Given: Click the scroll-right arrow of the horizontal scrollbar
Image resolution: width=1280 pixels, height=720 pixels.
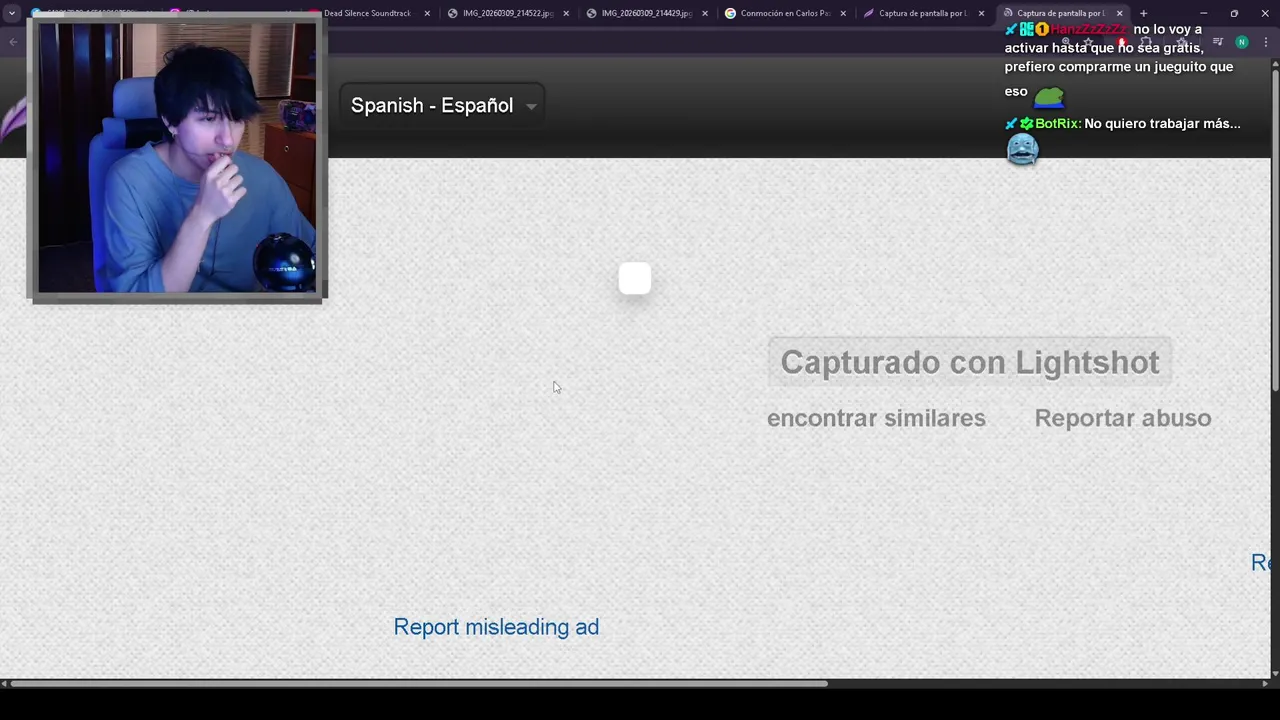Looking at the screenshot, I should point(1266,684).
